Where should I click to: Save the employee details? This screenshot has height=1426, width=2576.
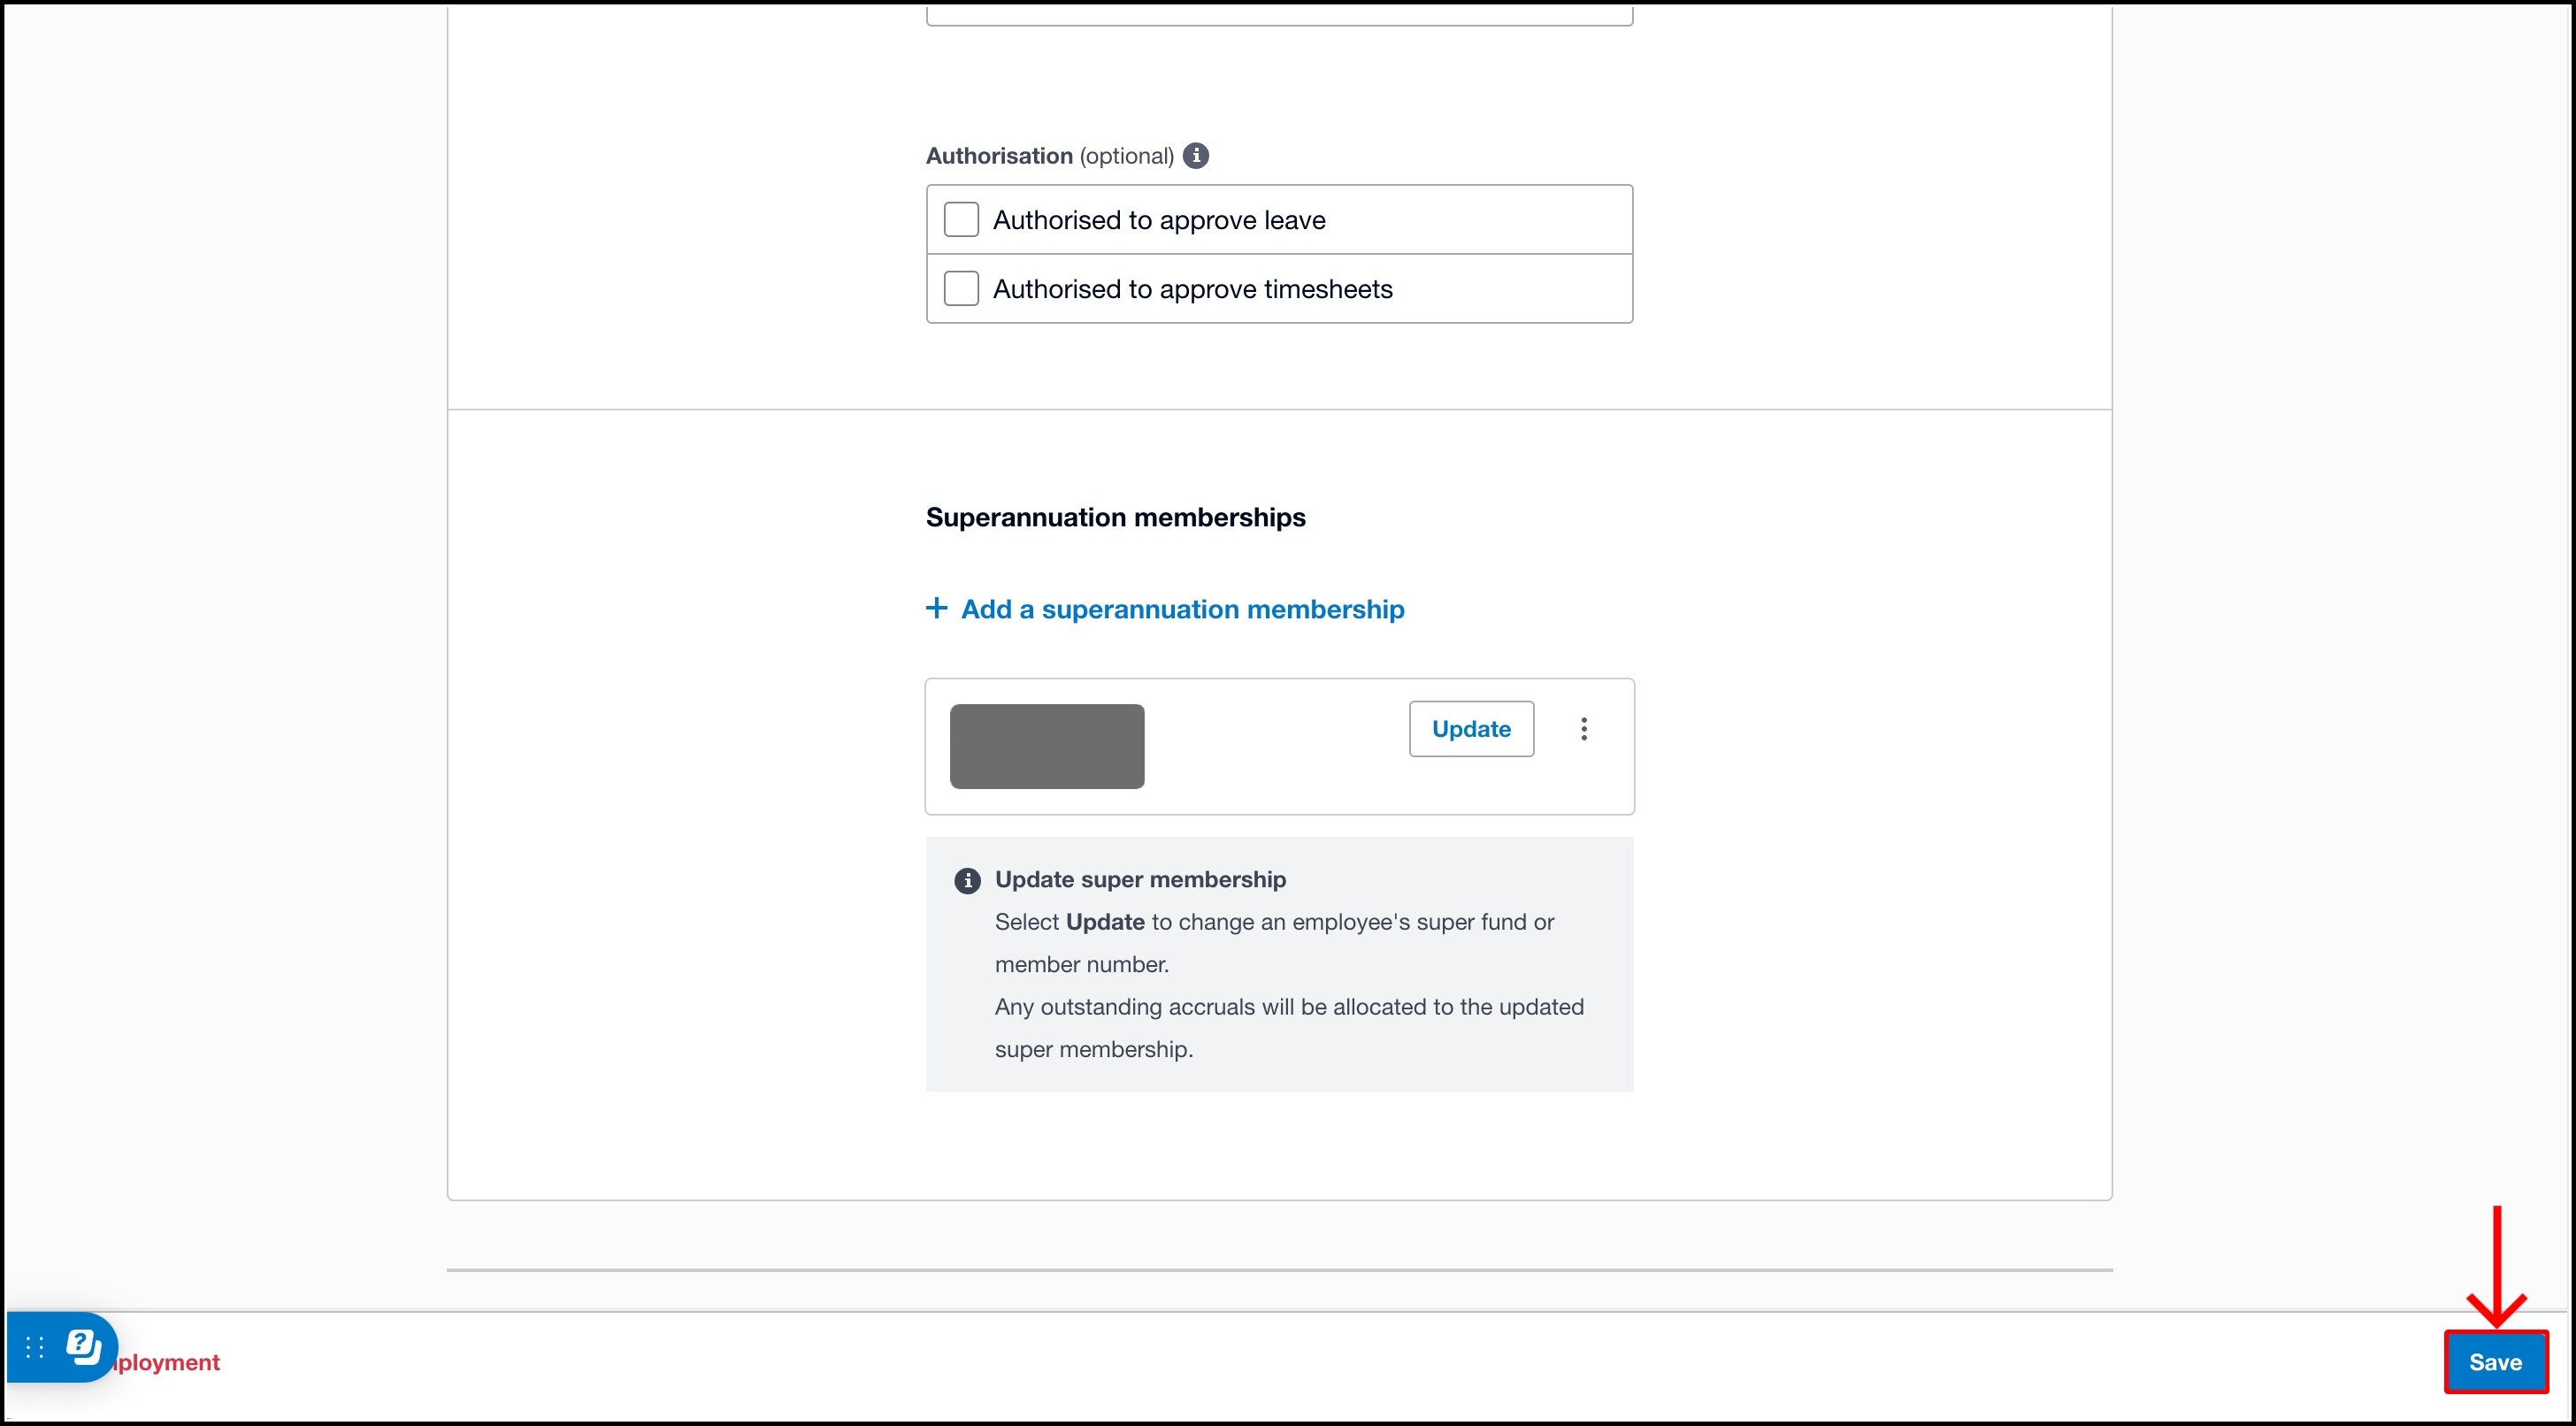(x=2494, y=1361)
